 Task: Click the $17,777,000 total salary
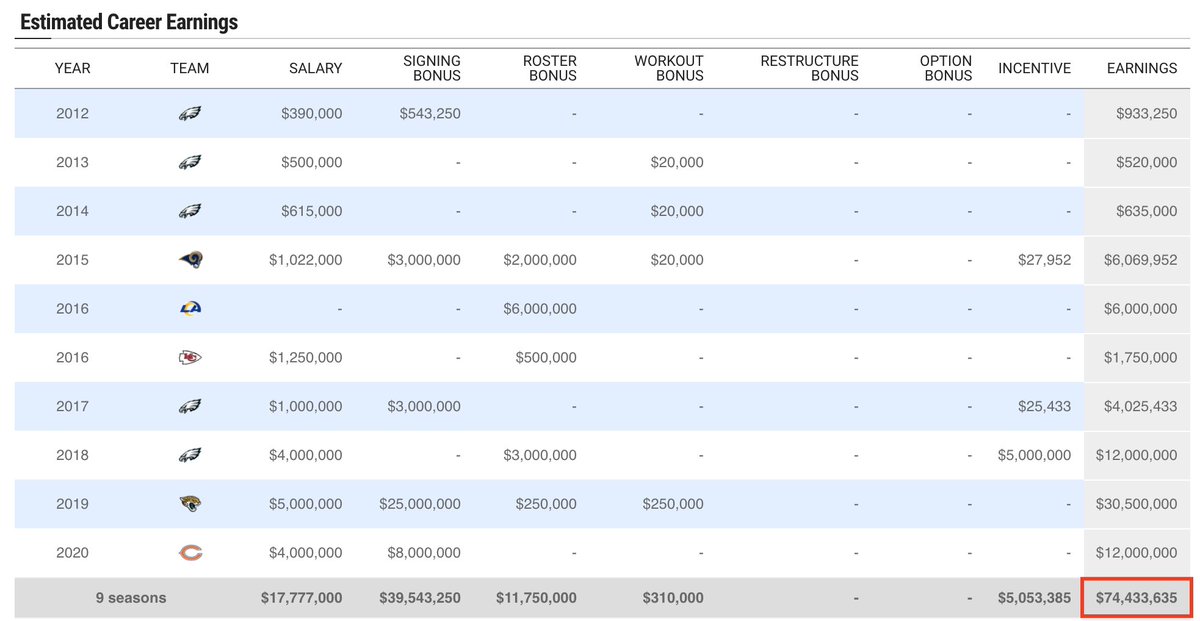pyautogui.click(x=300, y=598)
